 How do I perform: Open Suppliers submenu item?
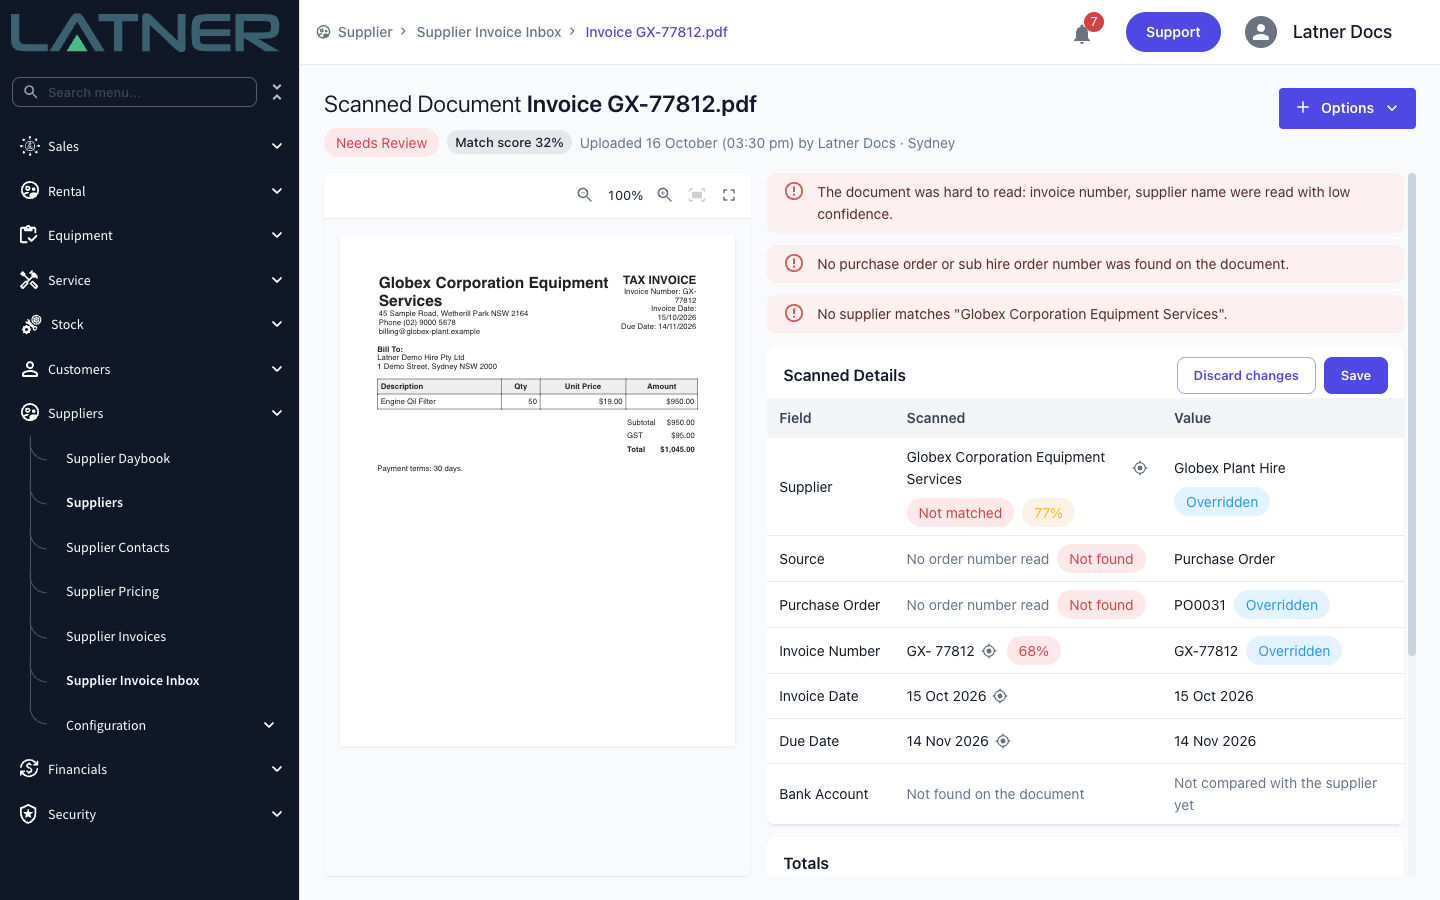click(94, 502)
